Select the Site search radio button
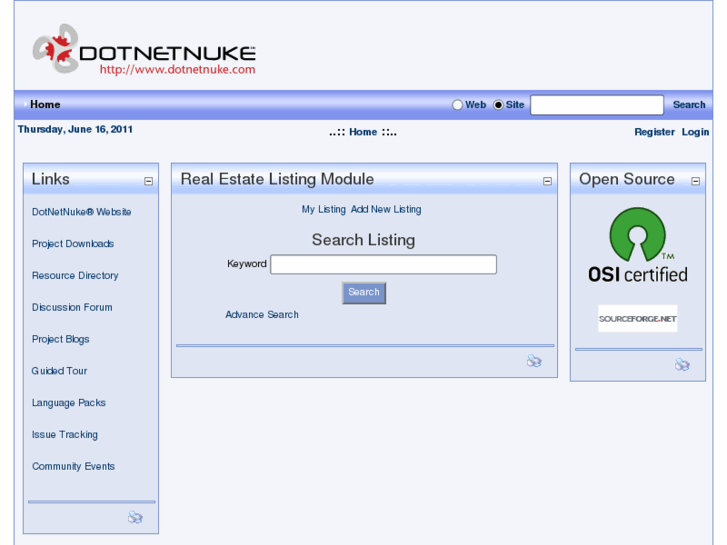727x545 pixels. tap(498, 105)
